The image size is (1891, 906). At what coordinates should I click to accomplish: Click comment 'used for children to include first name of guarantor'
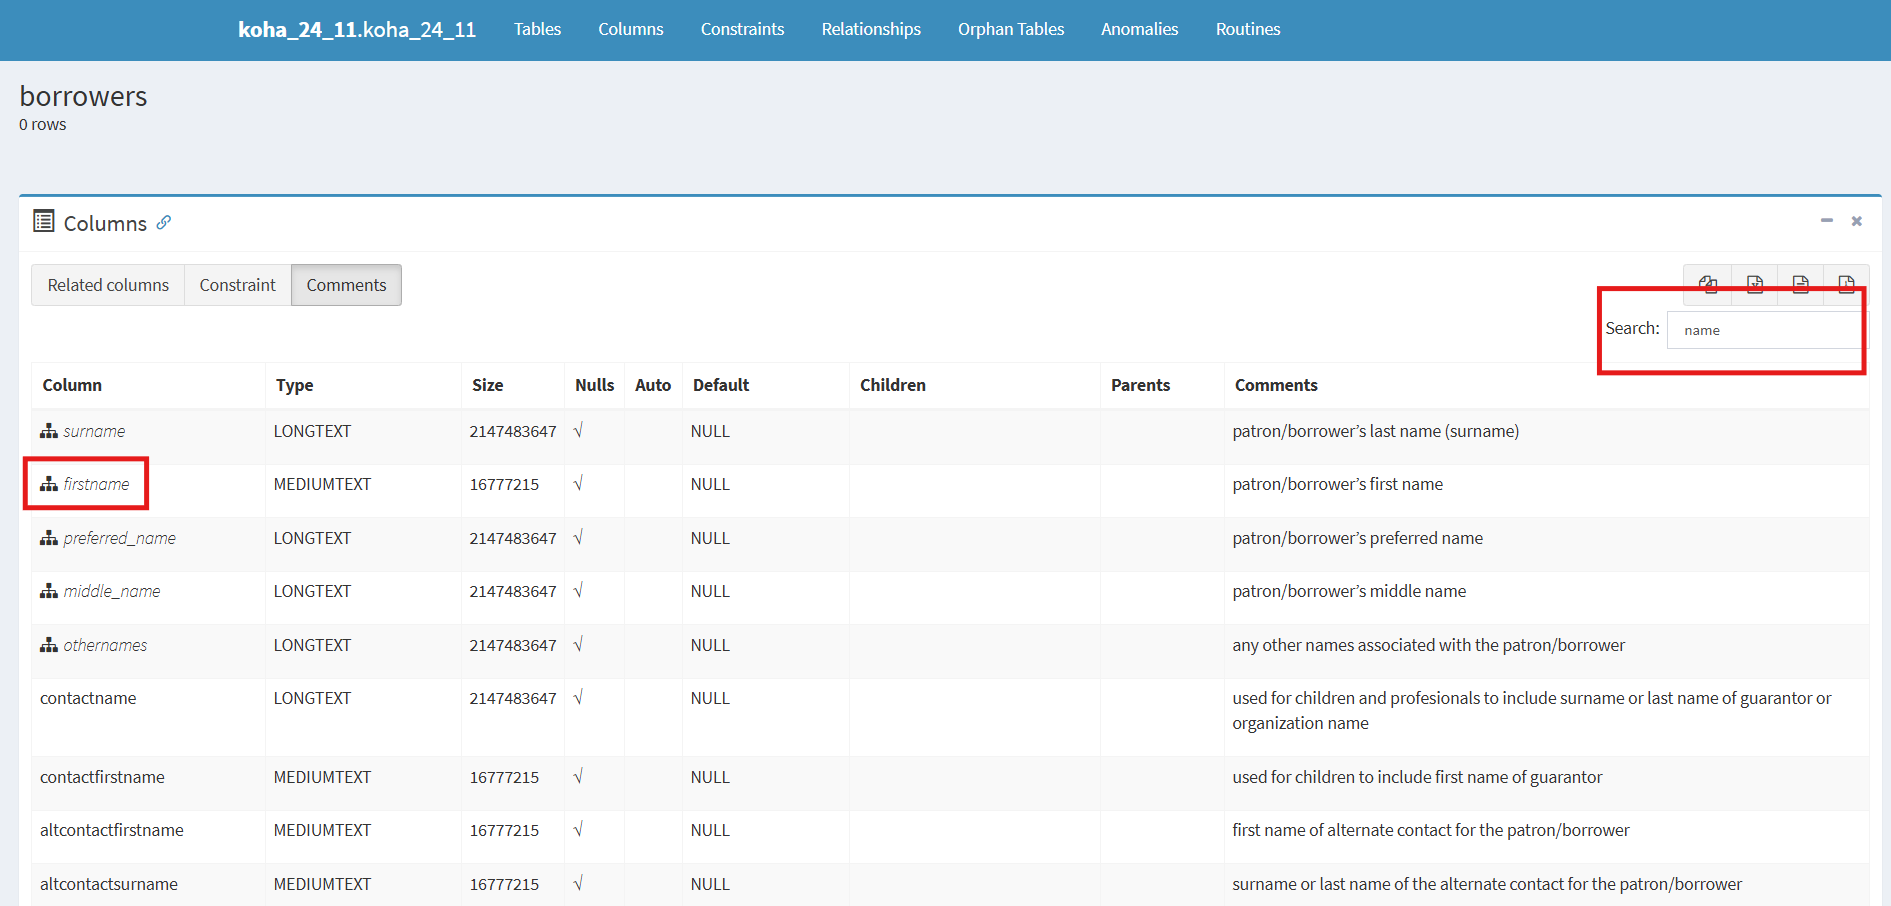tap(1417, 777)
